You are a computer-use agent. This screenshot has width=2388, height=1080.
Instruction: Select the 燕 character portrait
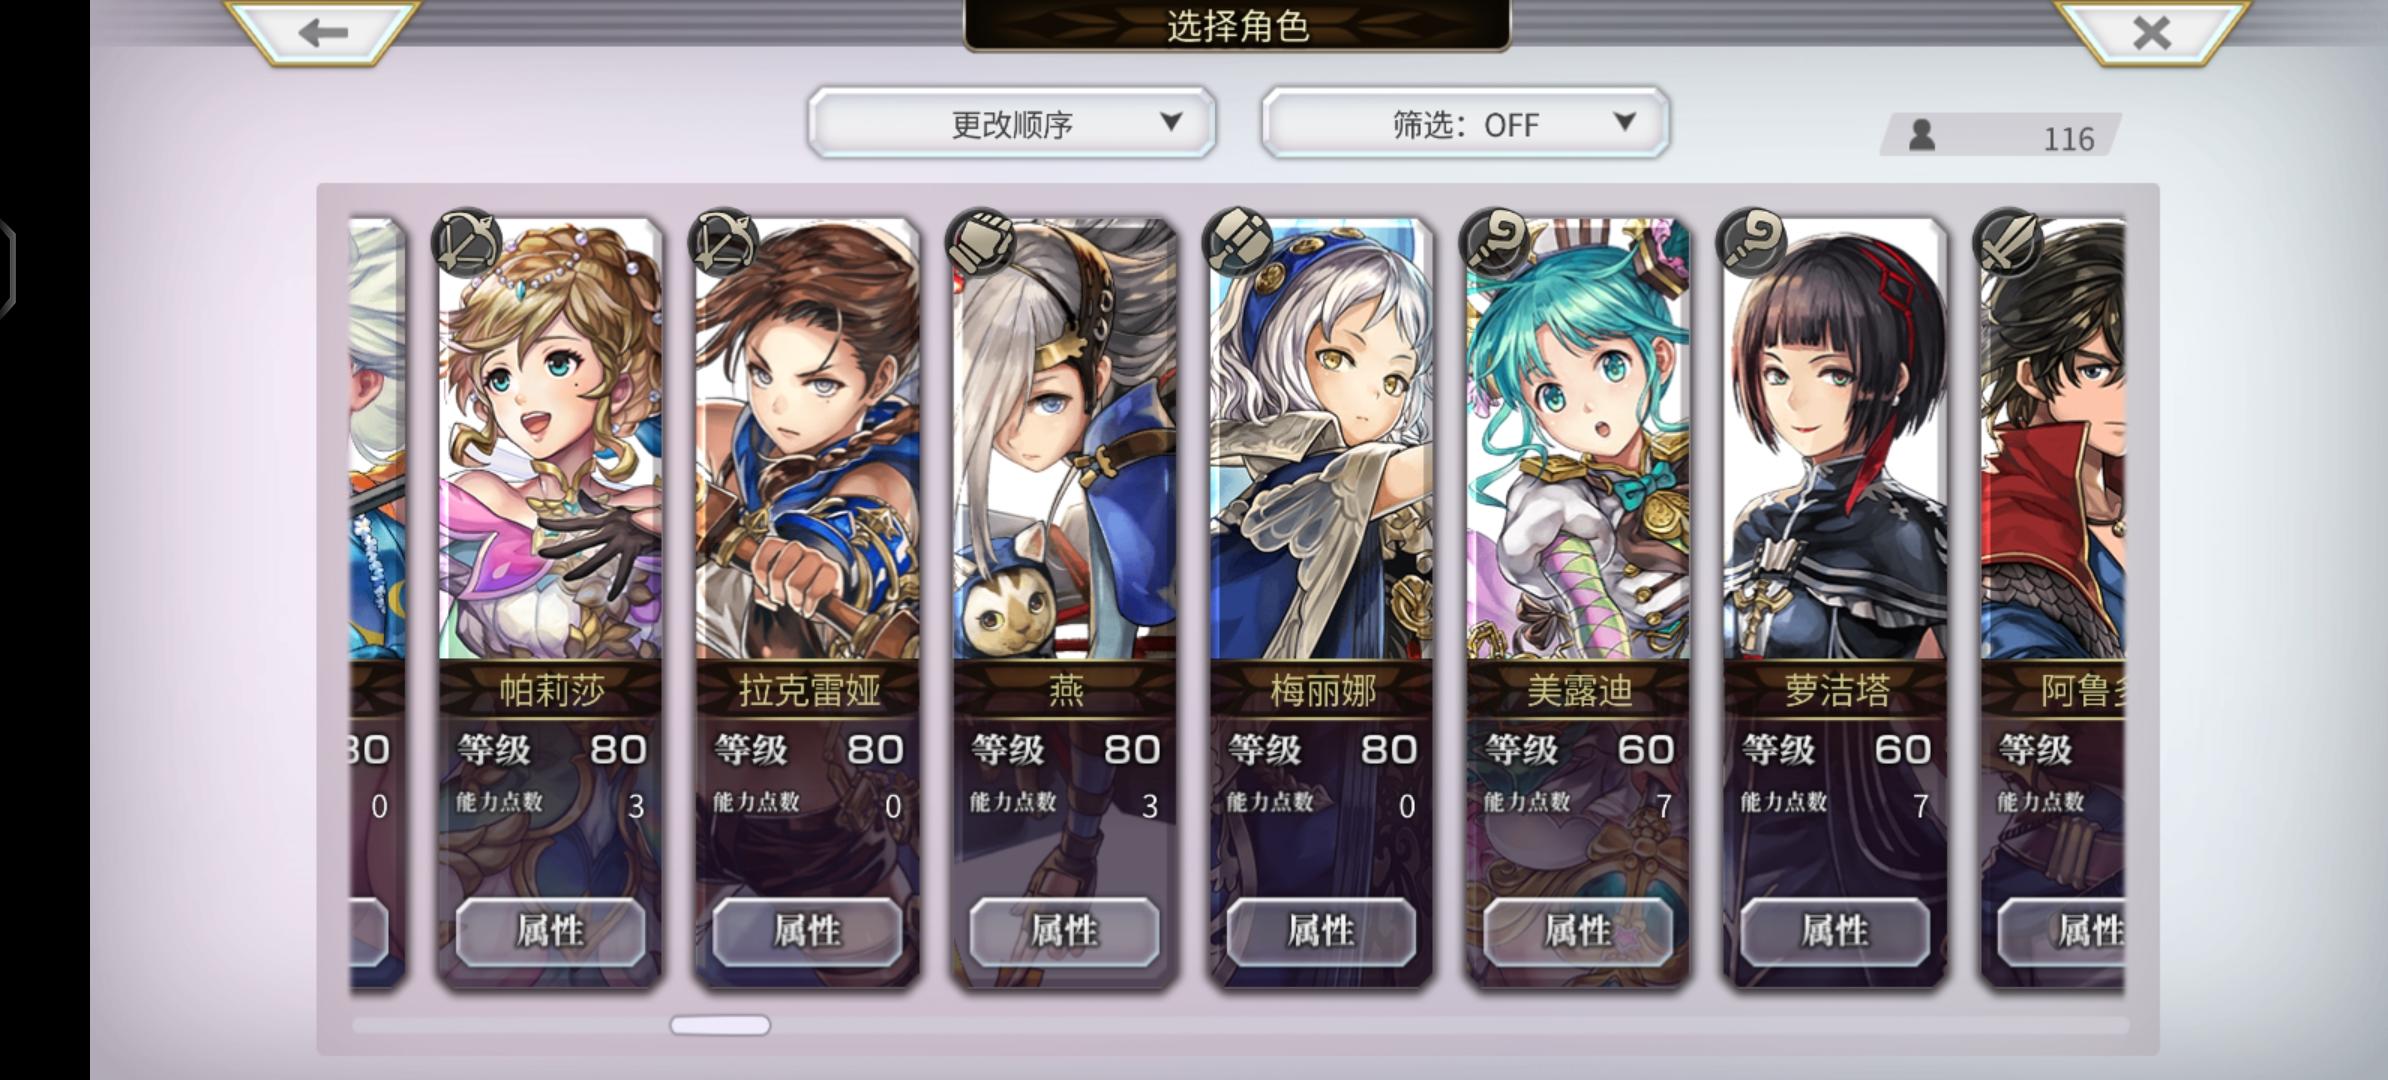pyautogui.click(x=1065, y=440)
